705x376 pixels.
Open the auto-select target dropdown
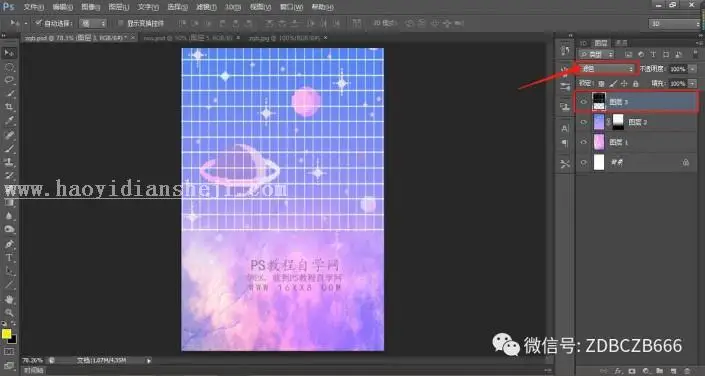[93, 23]
